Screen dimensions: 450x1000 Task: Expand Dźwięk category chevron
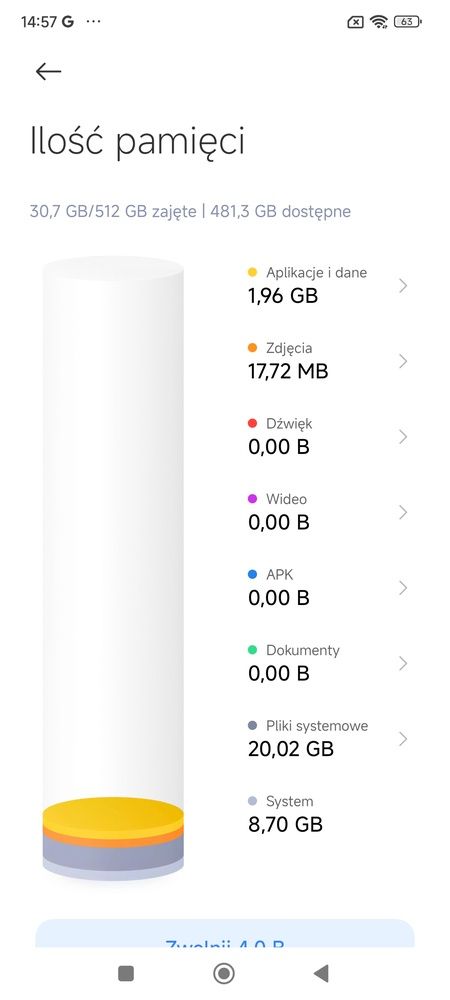coord(403,437)
